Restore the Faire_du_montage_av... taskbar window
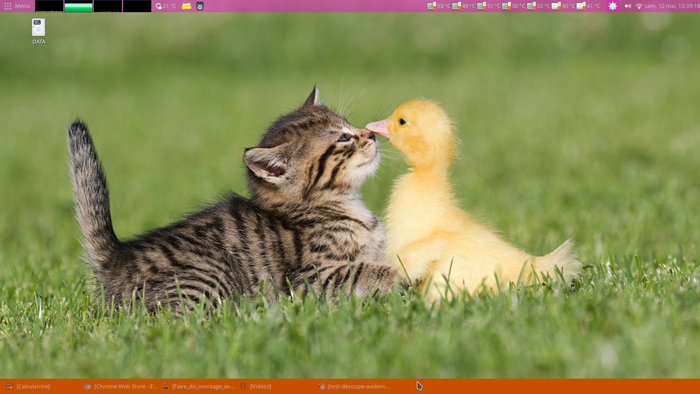 (x=198, y=386)
